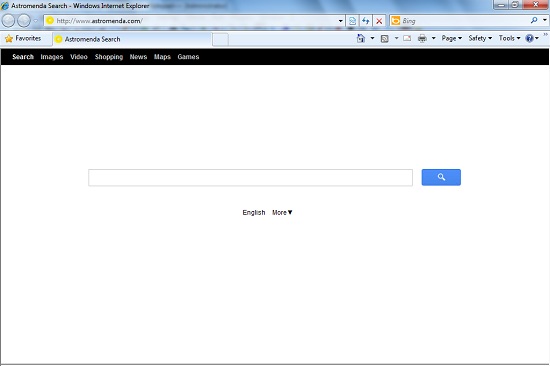Open a new blank tab
Image resolution: width=550 pixels, height=366 pixels.
[220, 39]
